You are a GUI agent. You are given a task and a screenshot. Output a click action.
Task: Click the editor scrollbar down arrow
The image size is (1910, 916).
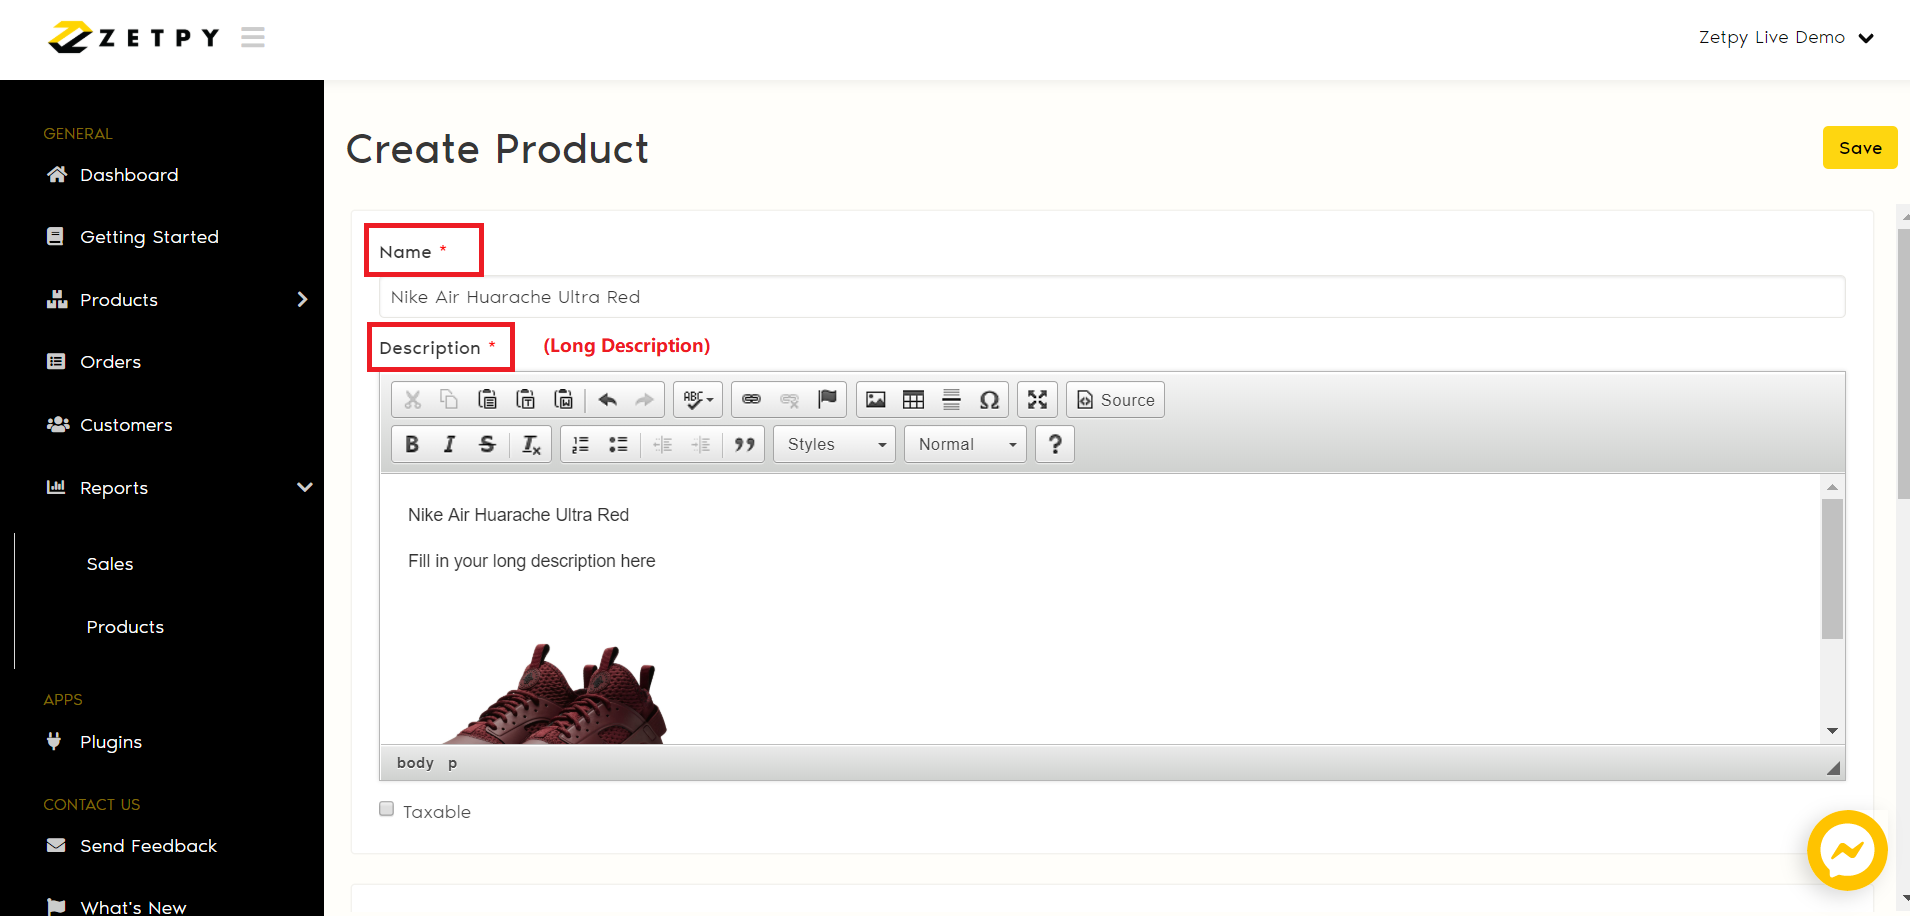(1832, 731)
